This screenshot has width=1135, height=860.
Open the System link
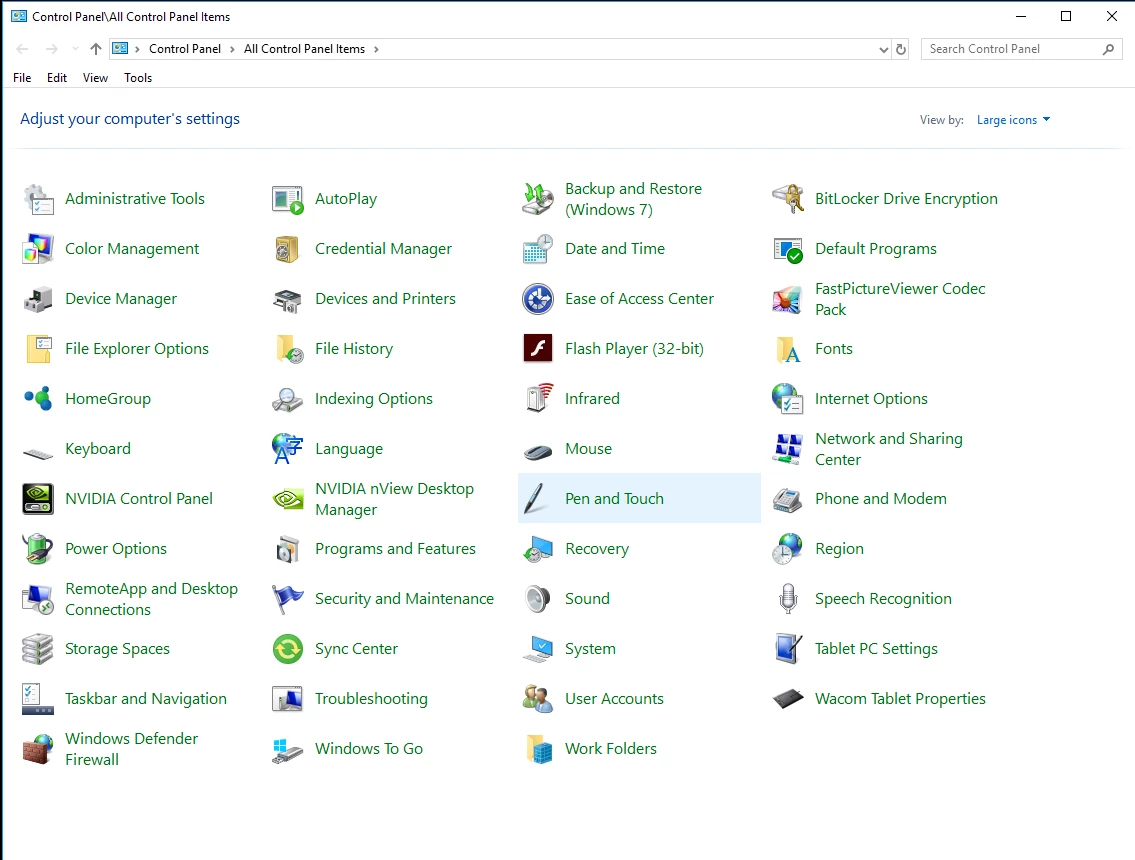(590, 649)
